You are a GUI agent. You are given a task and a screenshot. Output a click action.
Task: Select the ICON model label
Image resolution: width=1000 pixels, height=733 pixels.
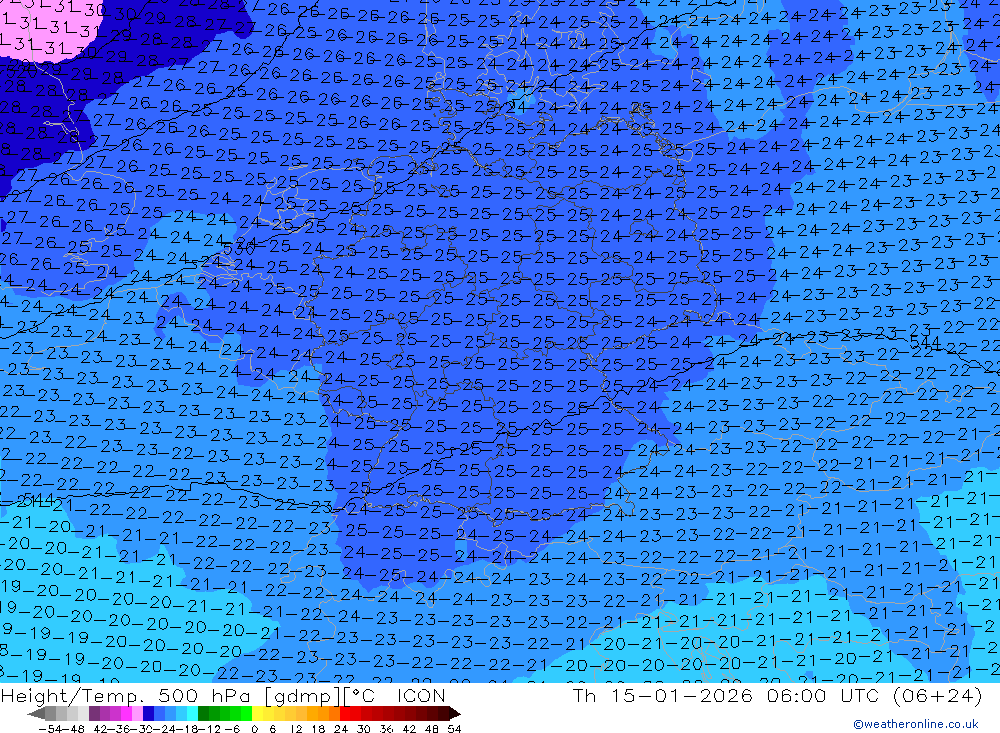click(x=422, y=695)
